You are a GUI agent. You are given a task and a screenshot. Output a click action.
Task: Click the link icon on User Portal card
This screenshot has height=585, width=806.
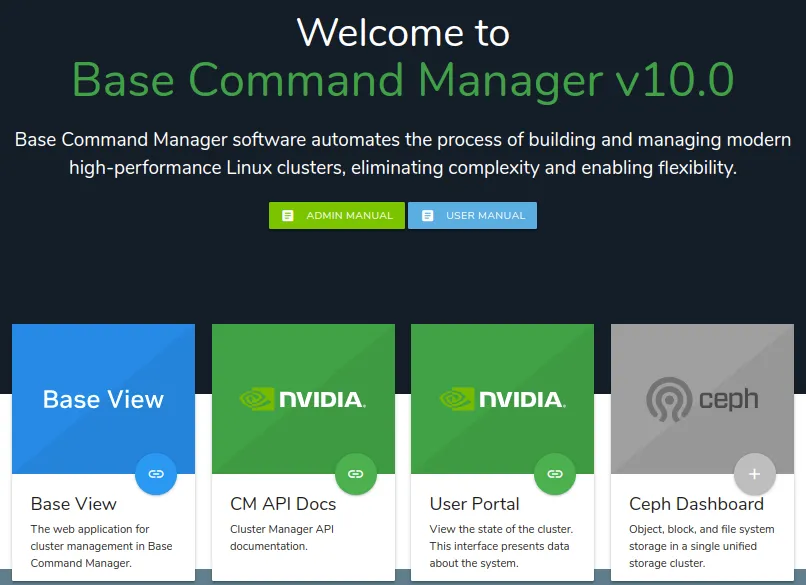coord(555,474)
